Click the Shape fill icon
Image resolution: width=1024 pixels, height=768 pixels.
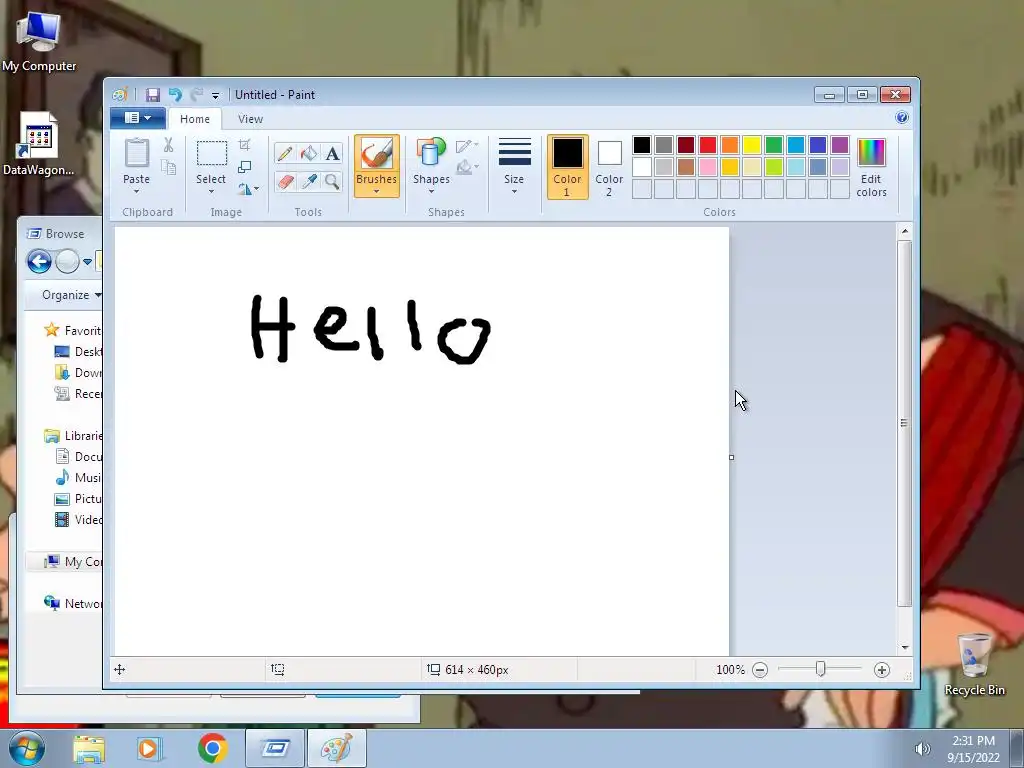[x=466, y=167]
